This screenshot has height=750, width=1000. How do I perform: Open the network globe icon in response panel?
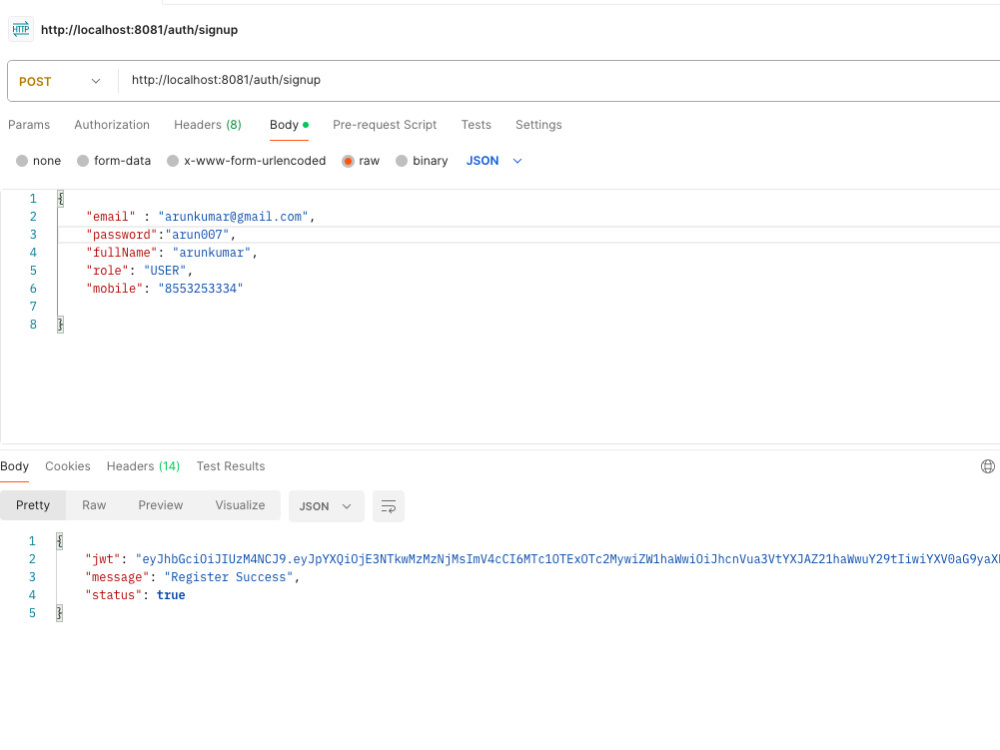coord(987,466)
